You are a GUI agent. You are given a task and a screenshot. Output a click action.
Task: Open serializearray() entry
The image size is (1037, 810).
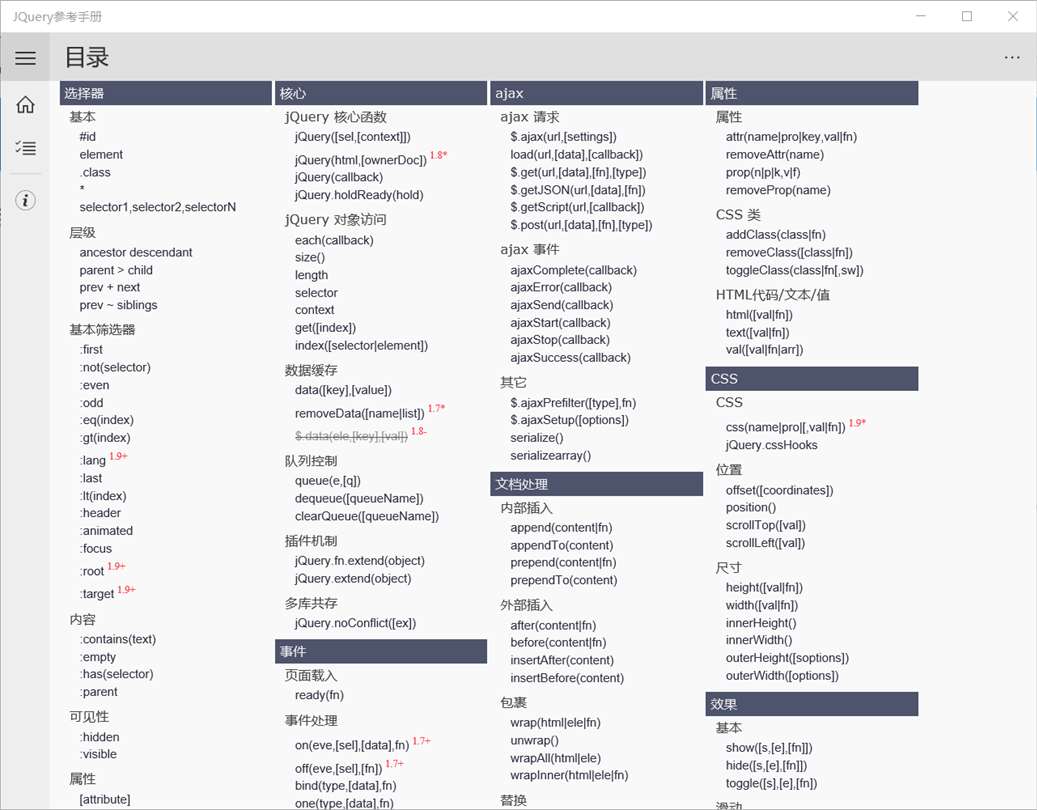pos(551,456)
